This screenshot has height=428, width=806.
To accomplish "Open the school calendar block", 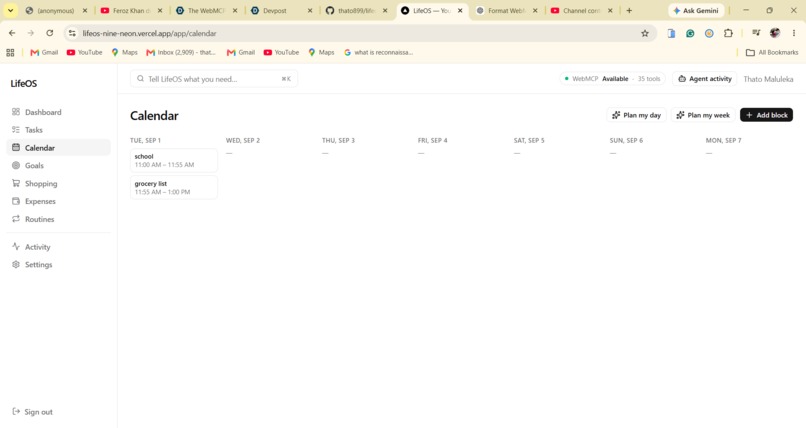I will tap(174, 160).
